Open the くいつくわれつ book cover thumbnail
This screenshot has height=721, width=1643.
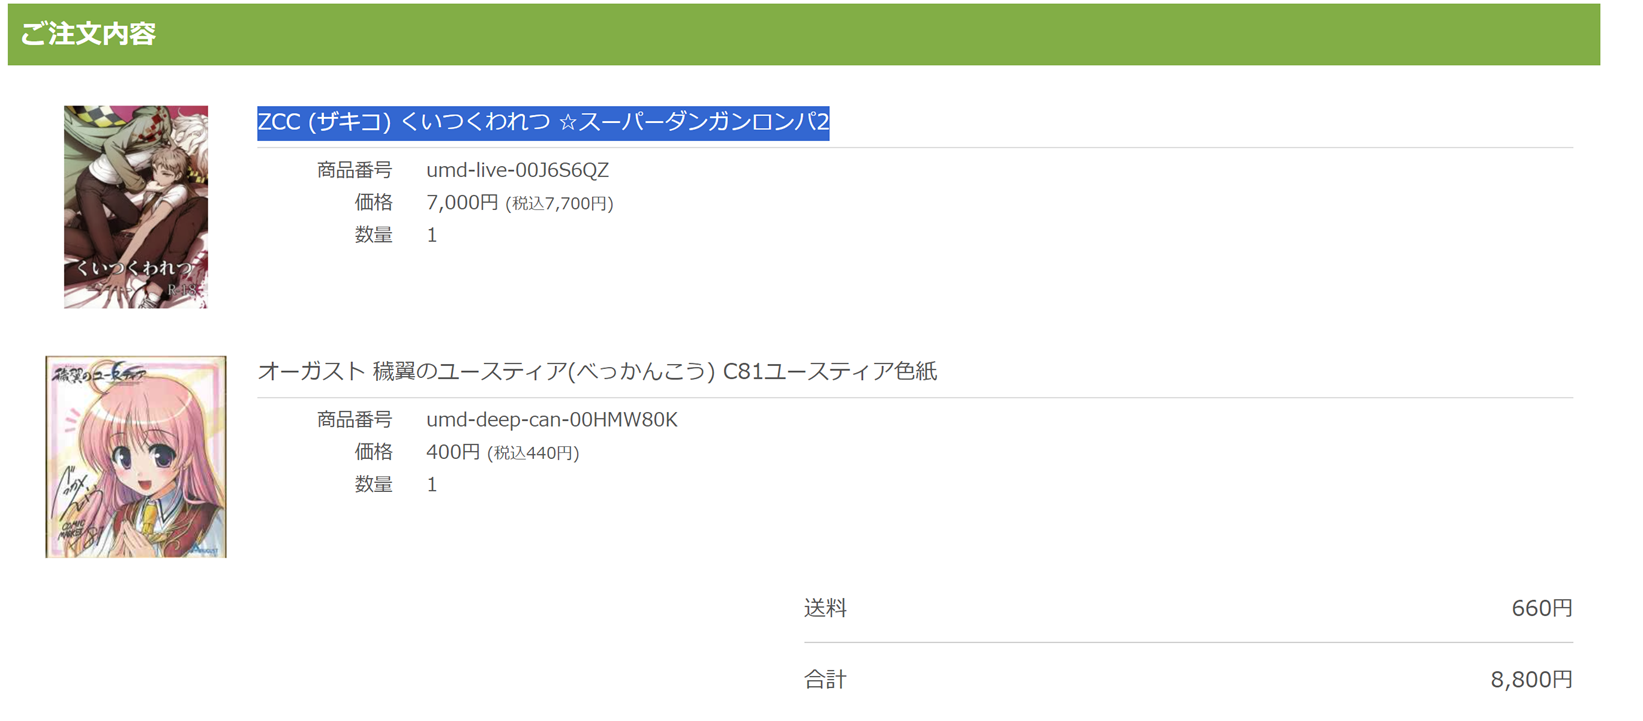pos(136,207)
